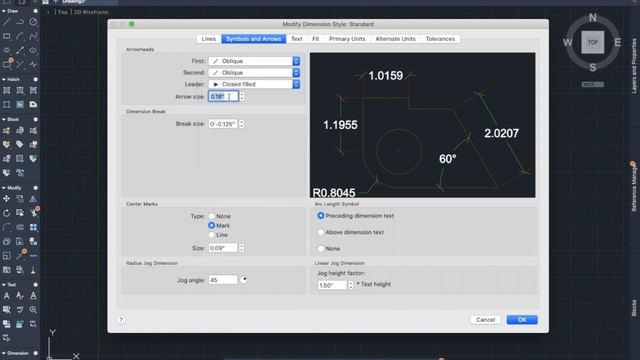This screenshot has width=640, height=360.
Task: Switch to the Symbols and Arrows tab
Action: (253, 39)
